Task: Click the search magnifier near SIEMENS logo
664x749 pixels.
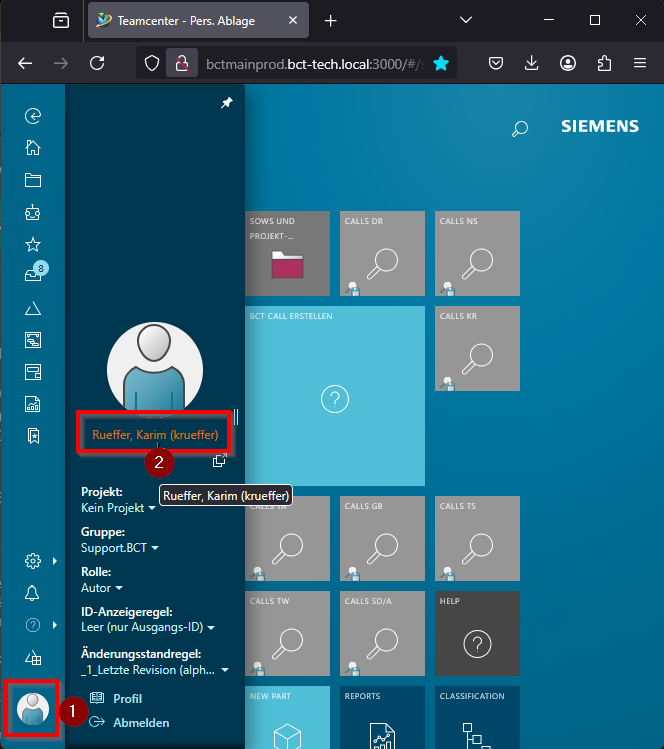Action: pyautogui.click(x=520, y=128)
